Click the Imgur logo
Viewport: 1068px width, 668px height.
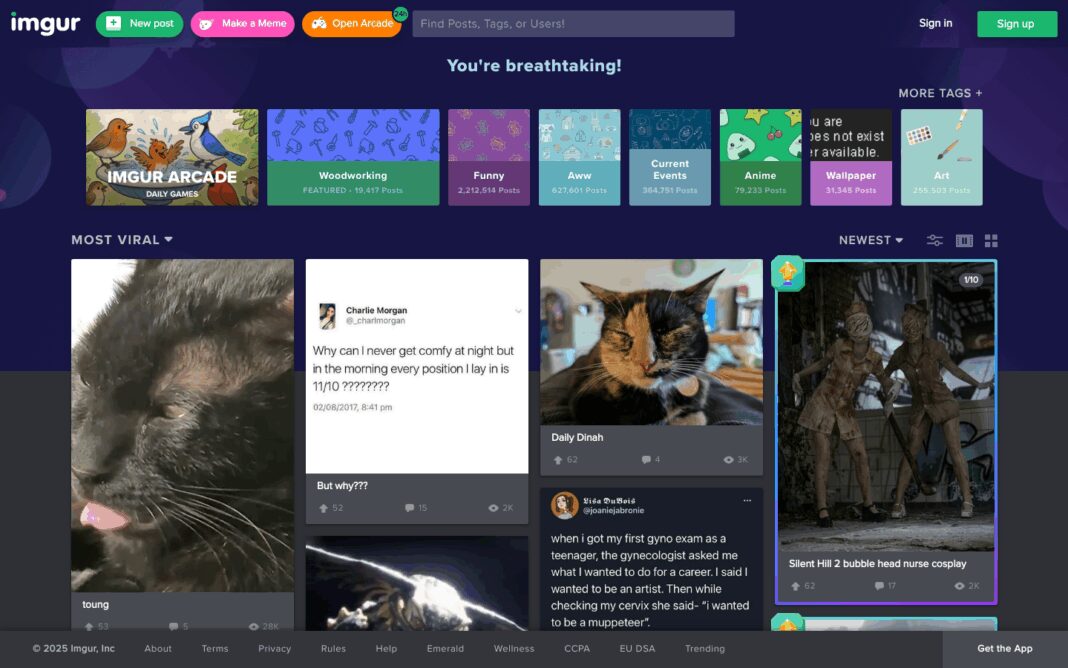pos(46,24)
